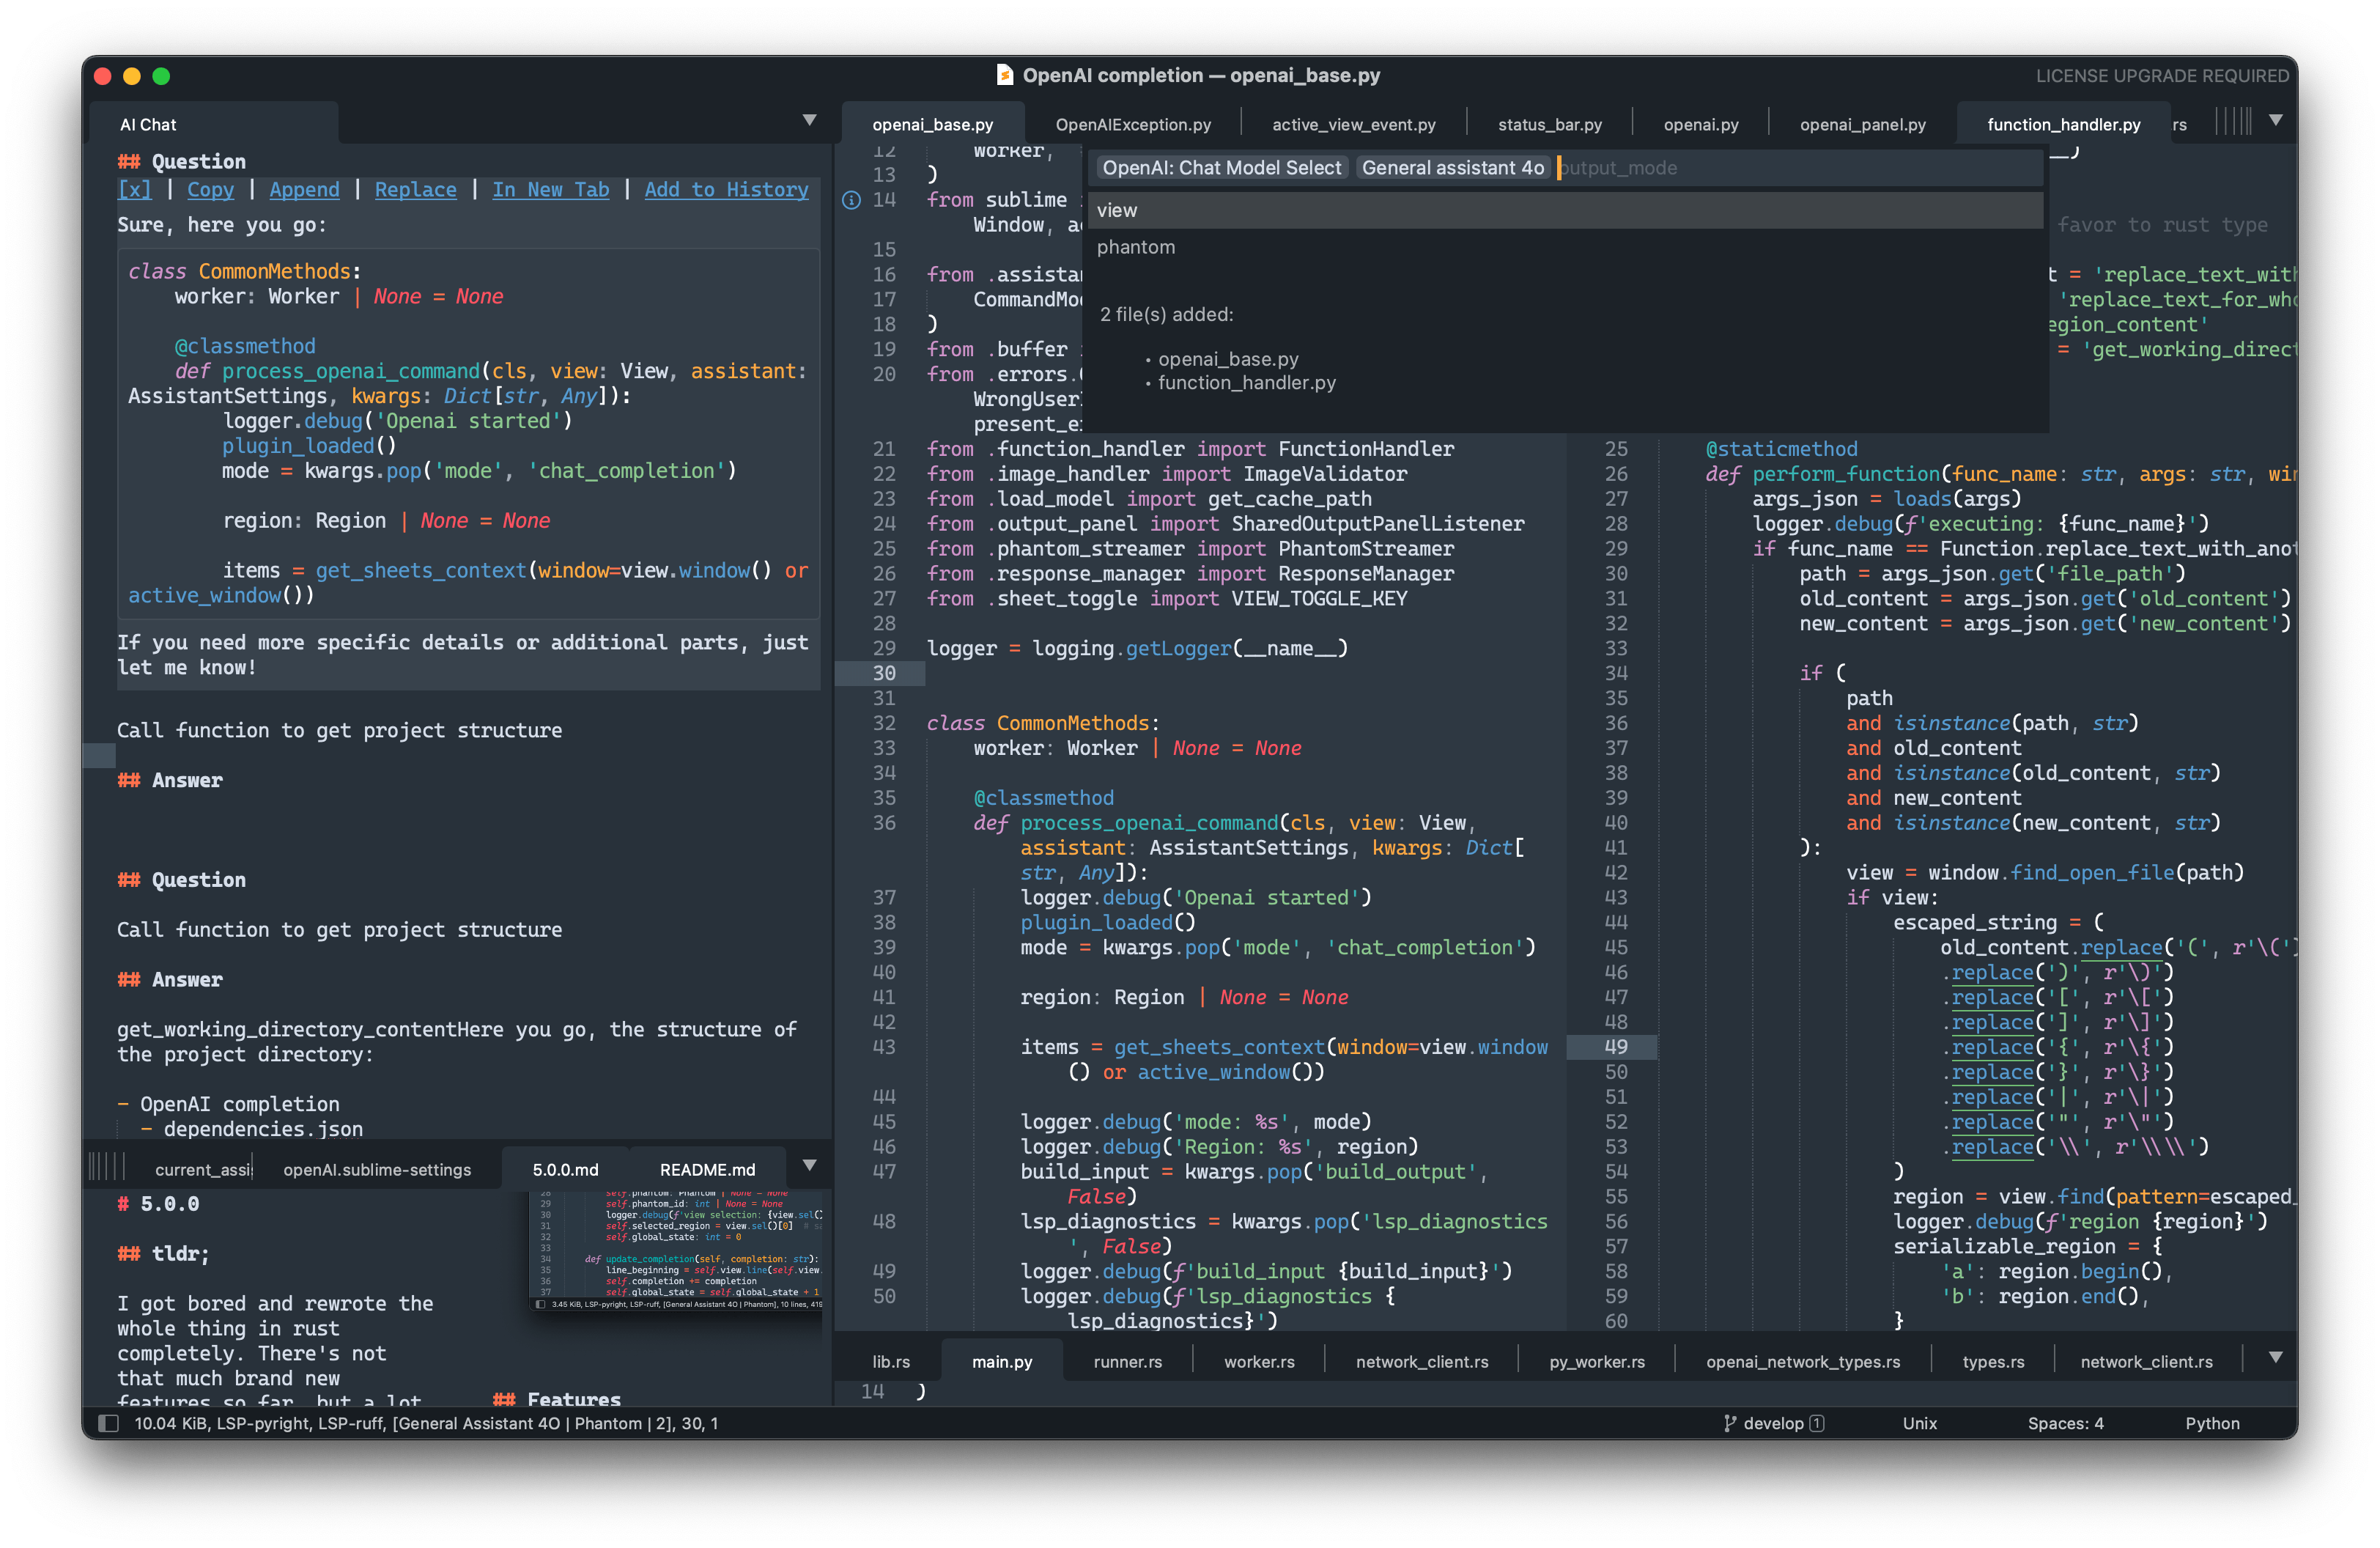Switch to the OpenAIException.py tab
This screenshot has width=2380, height=1548.
click(x=1133, y=125)
